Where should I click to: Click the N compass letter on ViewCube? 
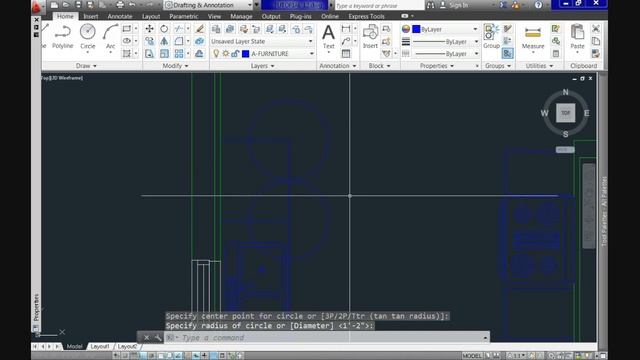[565, 92]
